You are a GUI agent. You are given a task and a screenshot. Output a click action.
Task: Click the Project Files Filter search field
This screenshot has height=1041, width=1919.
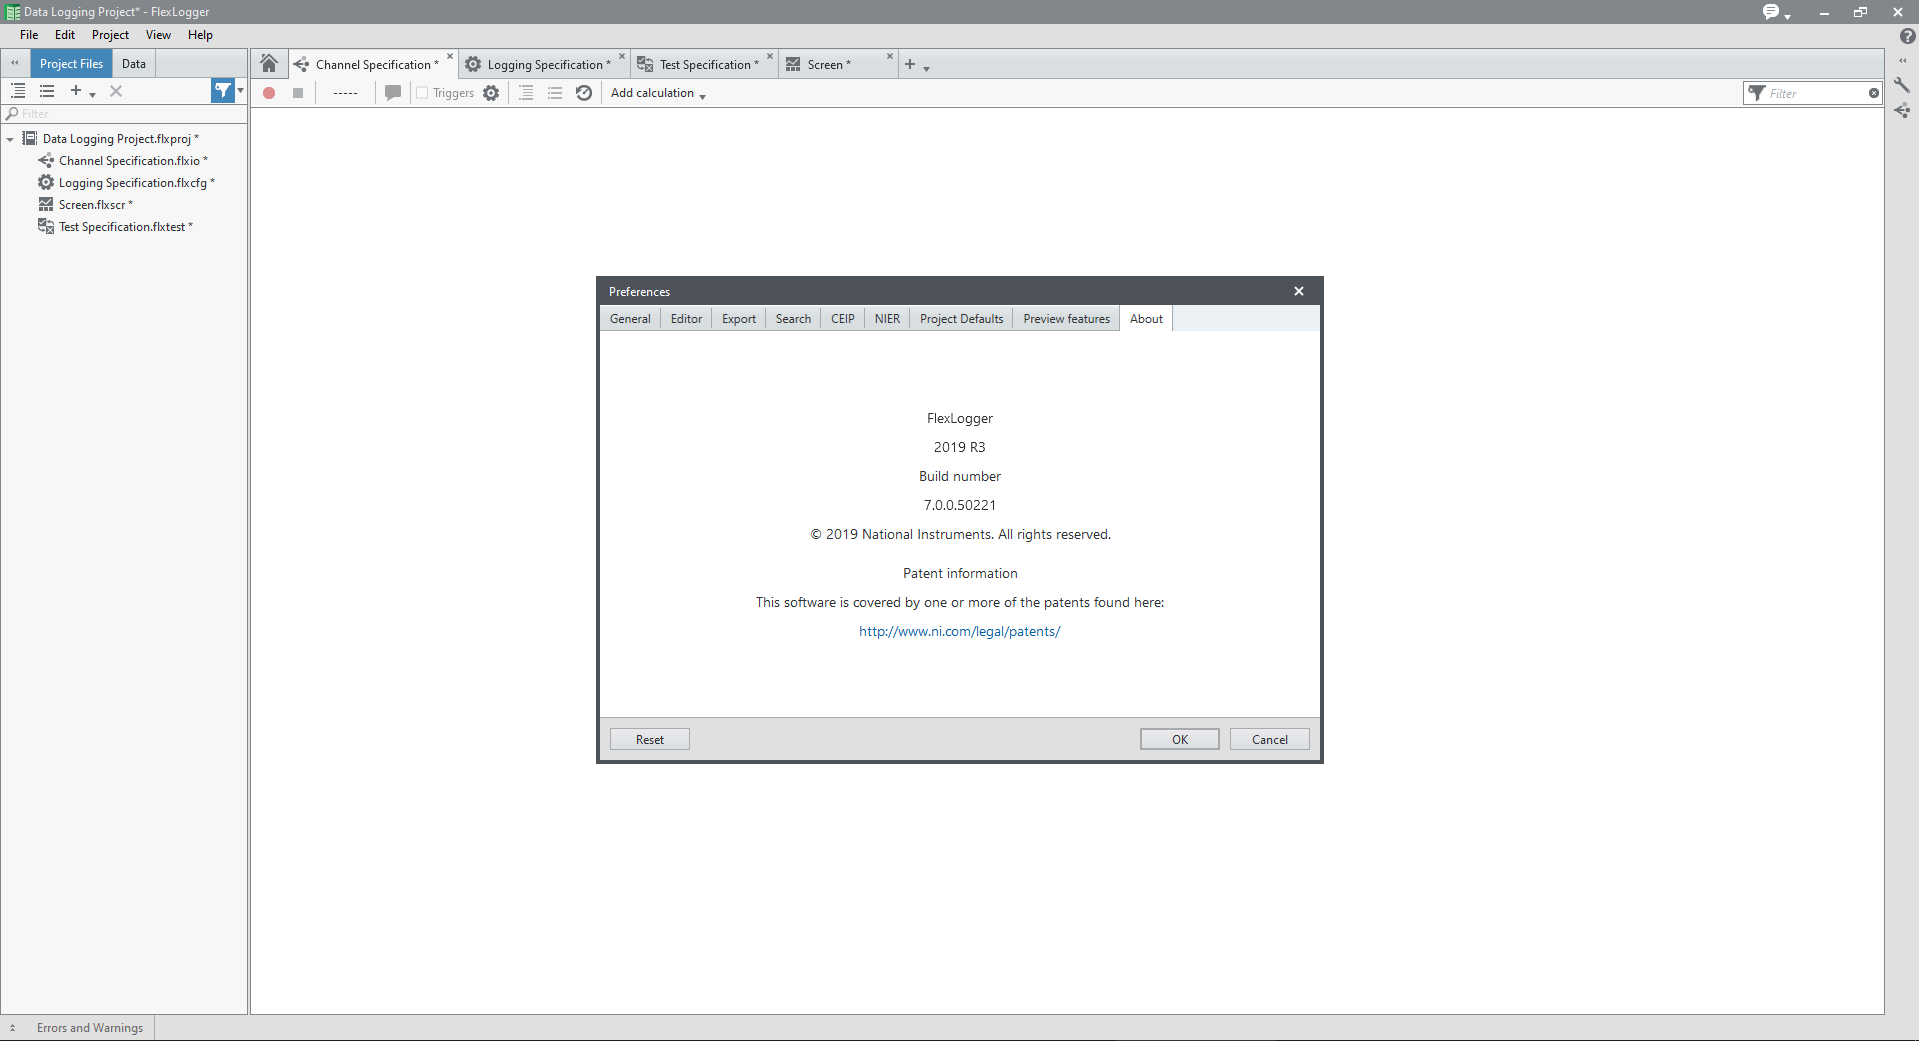tap(124, 114)
